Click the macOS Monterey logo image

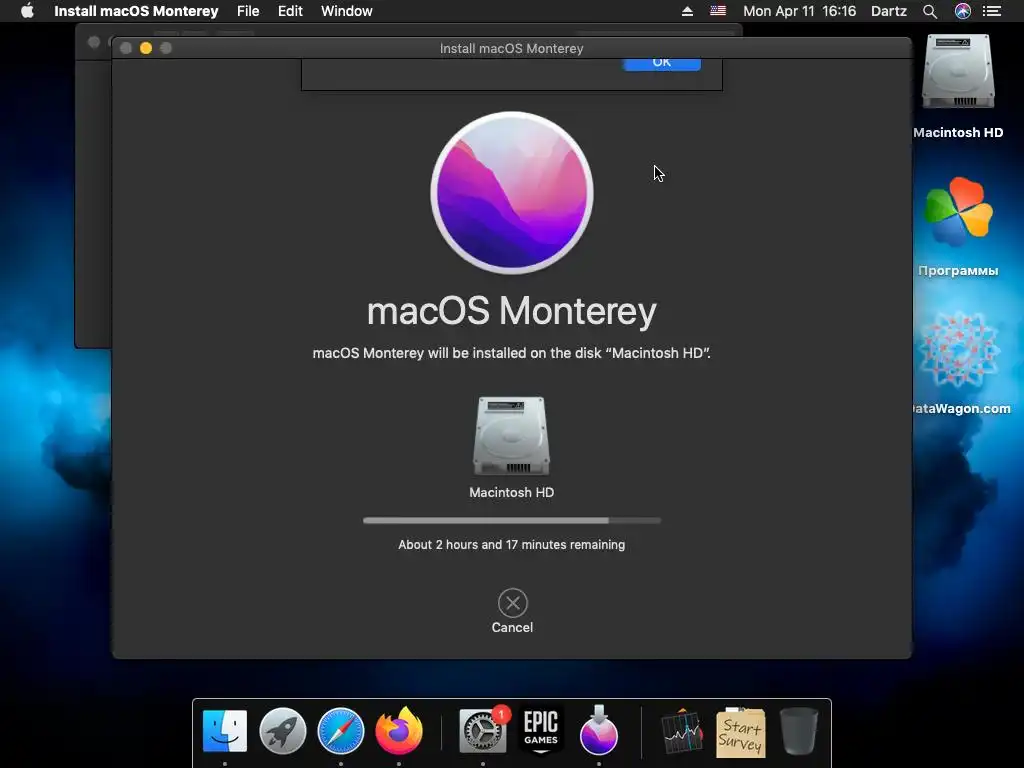pyautogui.click(x=512, y=193)
